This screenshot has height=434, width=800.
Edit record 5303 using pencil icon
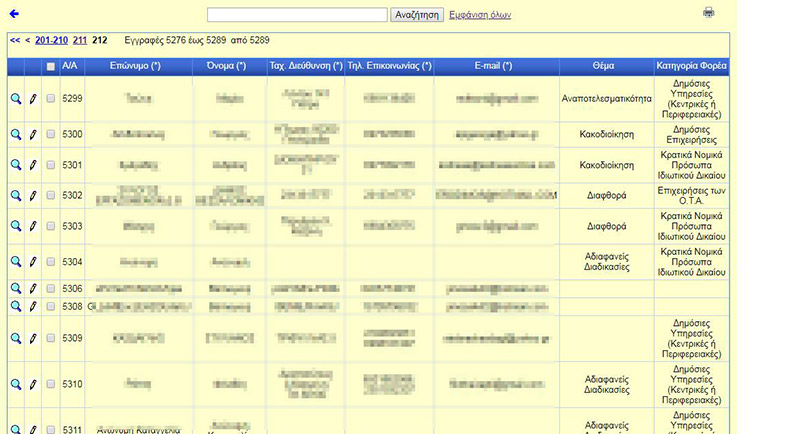[x=33, y=227]
